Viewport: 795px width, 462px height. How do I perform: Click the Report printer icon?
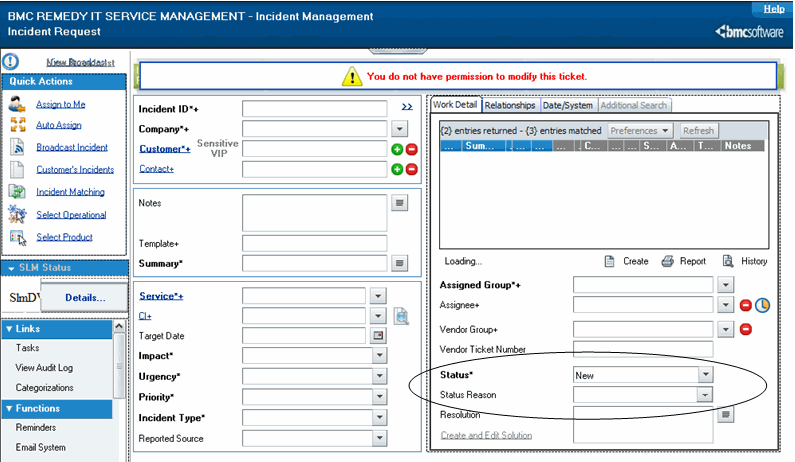click(667, 261)
